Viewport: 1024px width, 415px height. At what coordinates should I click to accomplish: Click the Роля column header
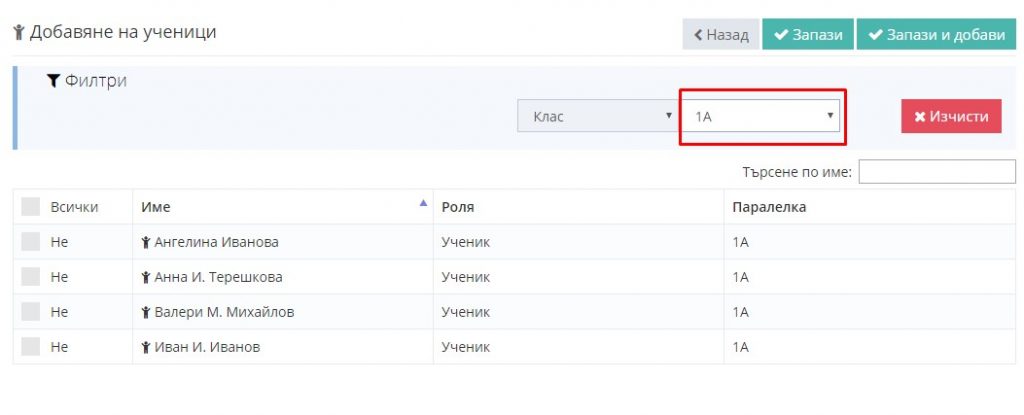point(458,207)
